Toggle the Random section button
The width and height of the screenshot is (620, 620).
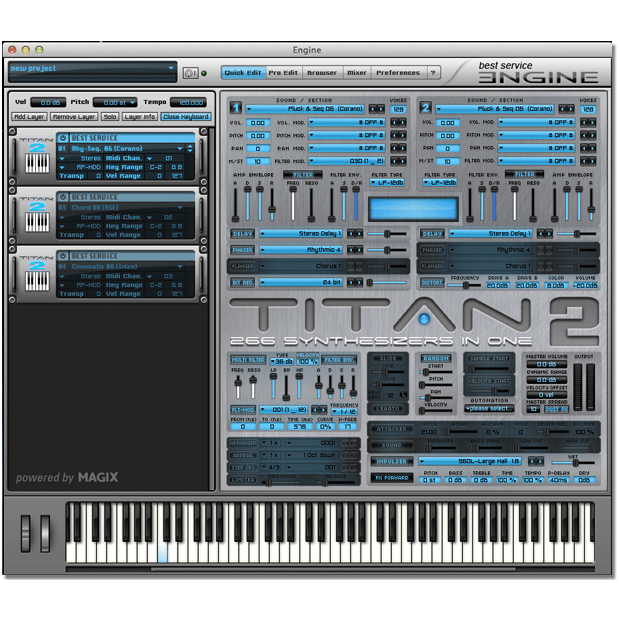[436, 358]
